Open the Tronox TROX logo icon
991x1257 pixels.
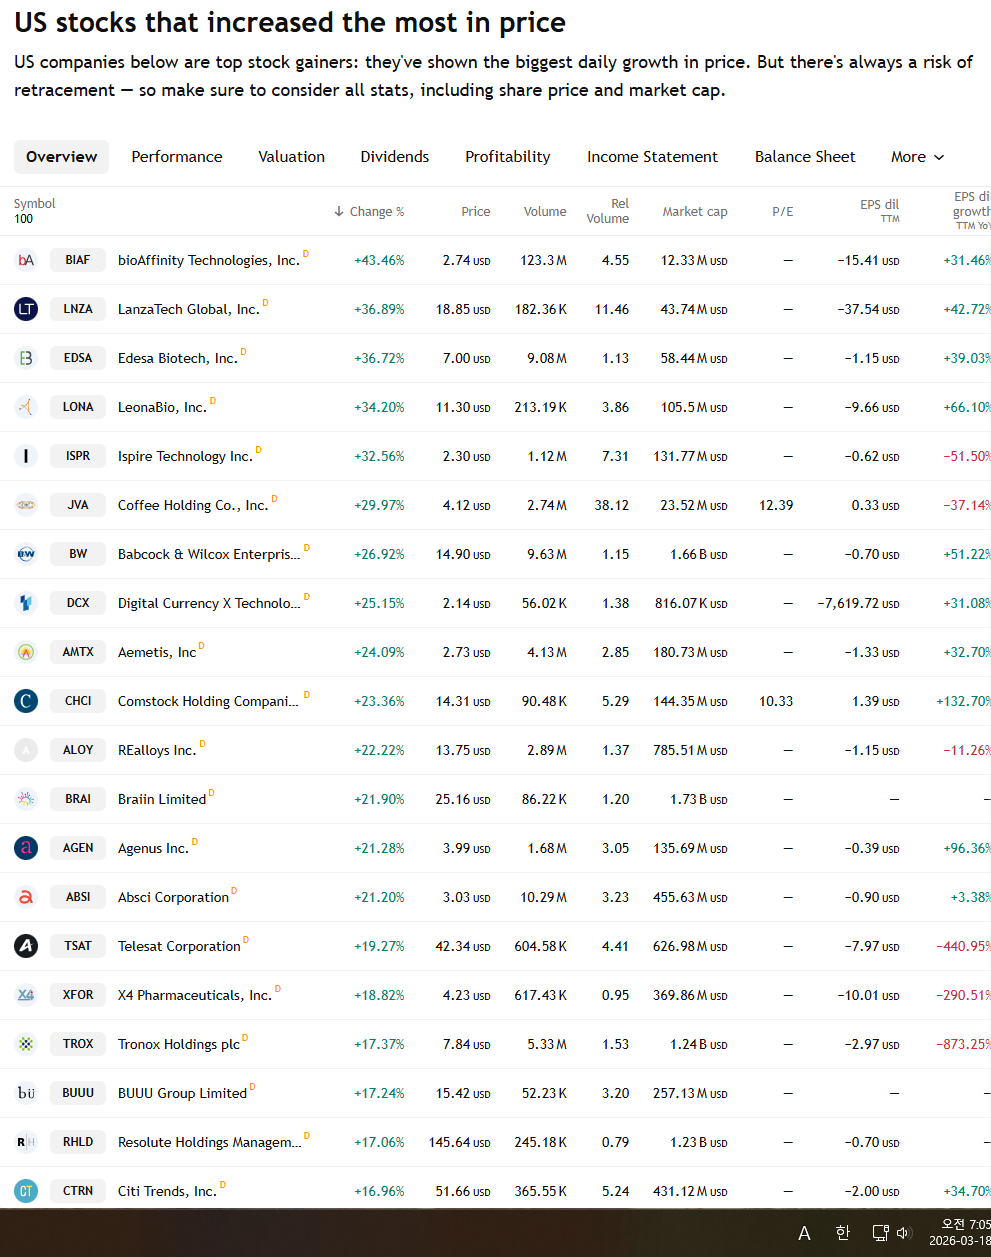(26, 1044)
